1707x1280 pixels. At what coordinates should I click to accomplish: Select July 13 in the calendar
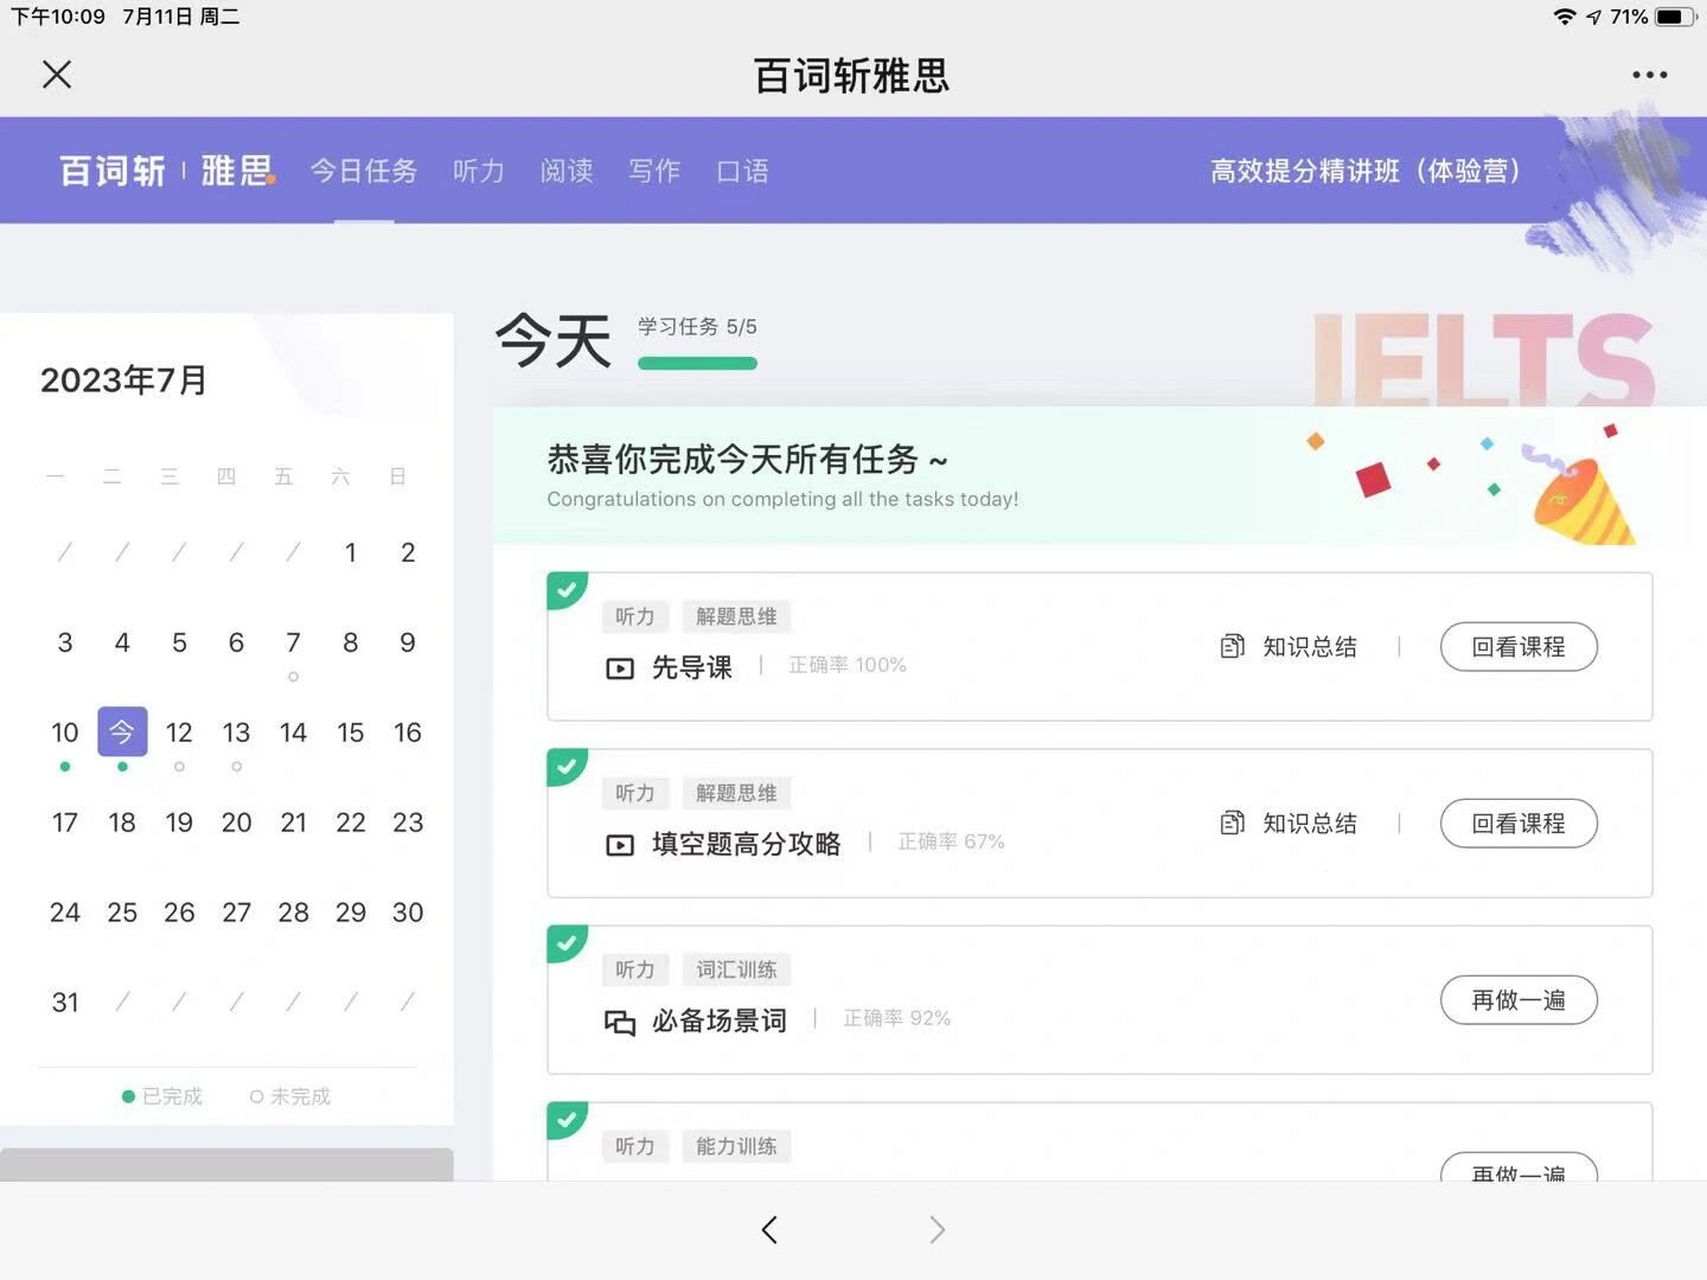point(236,733)
